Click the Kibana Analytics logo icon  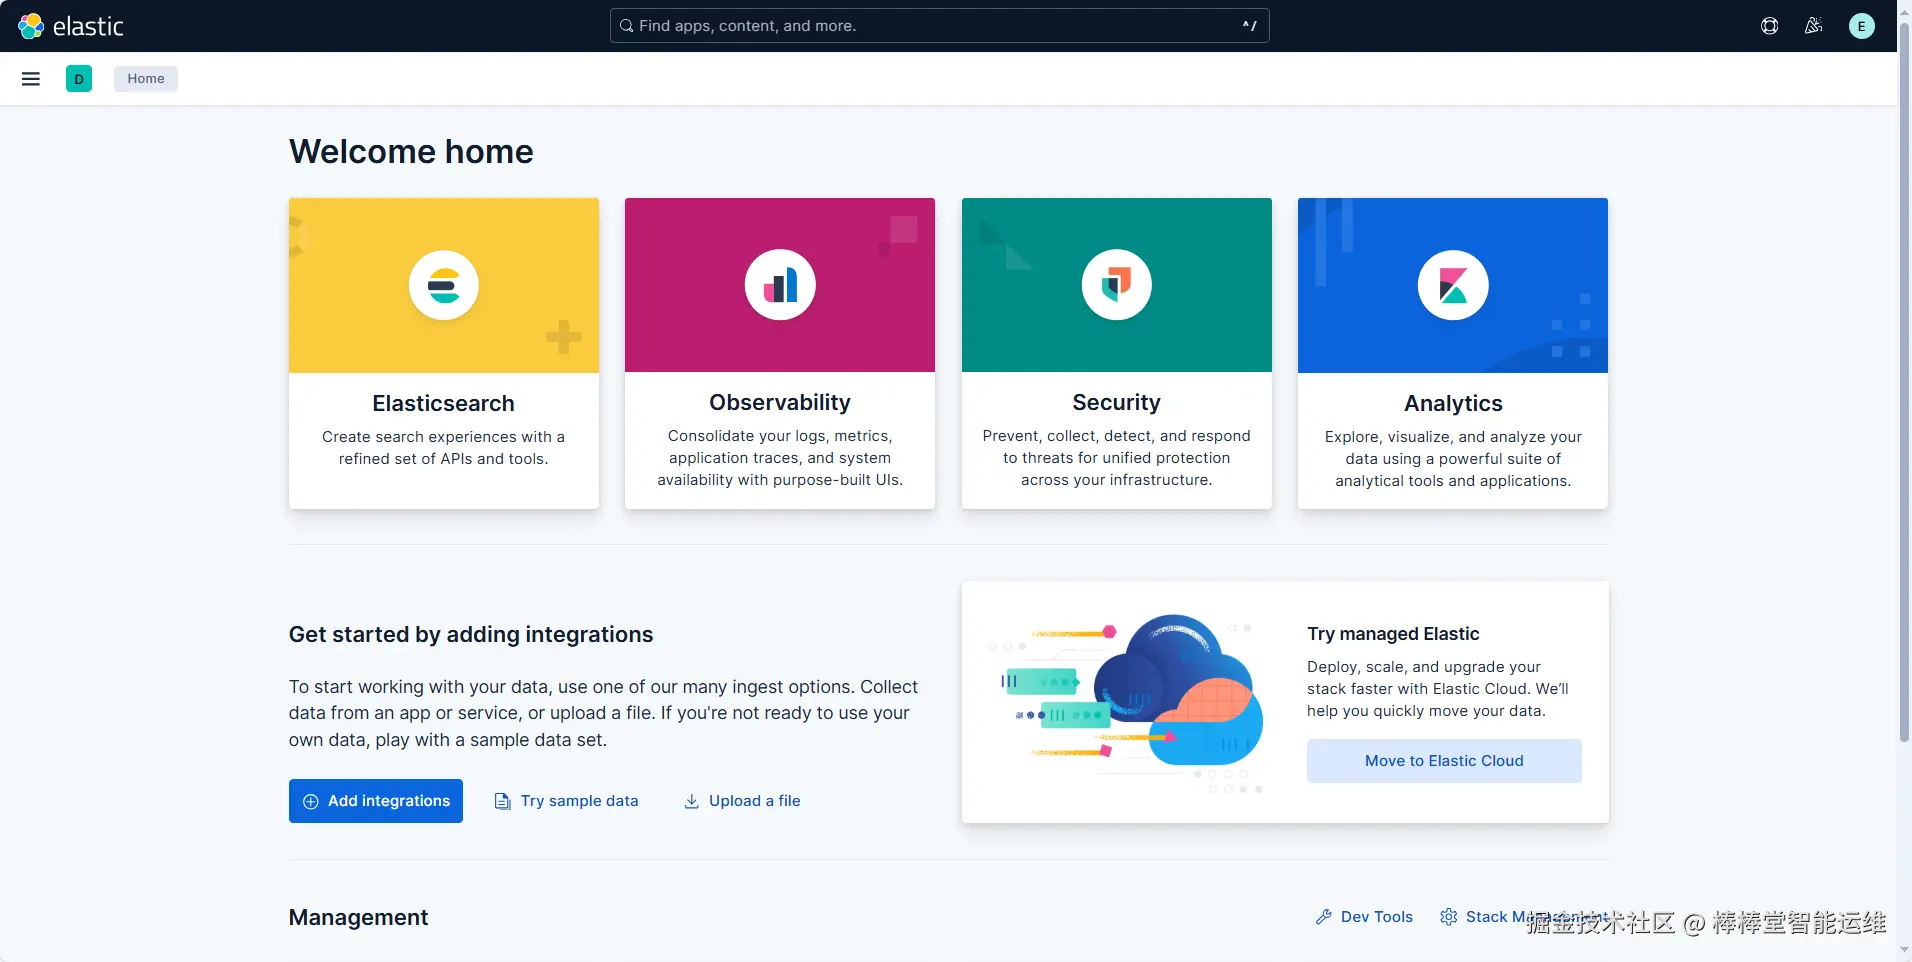coord(1453,285)
